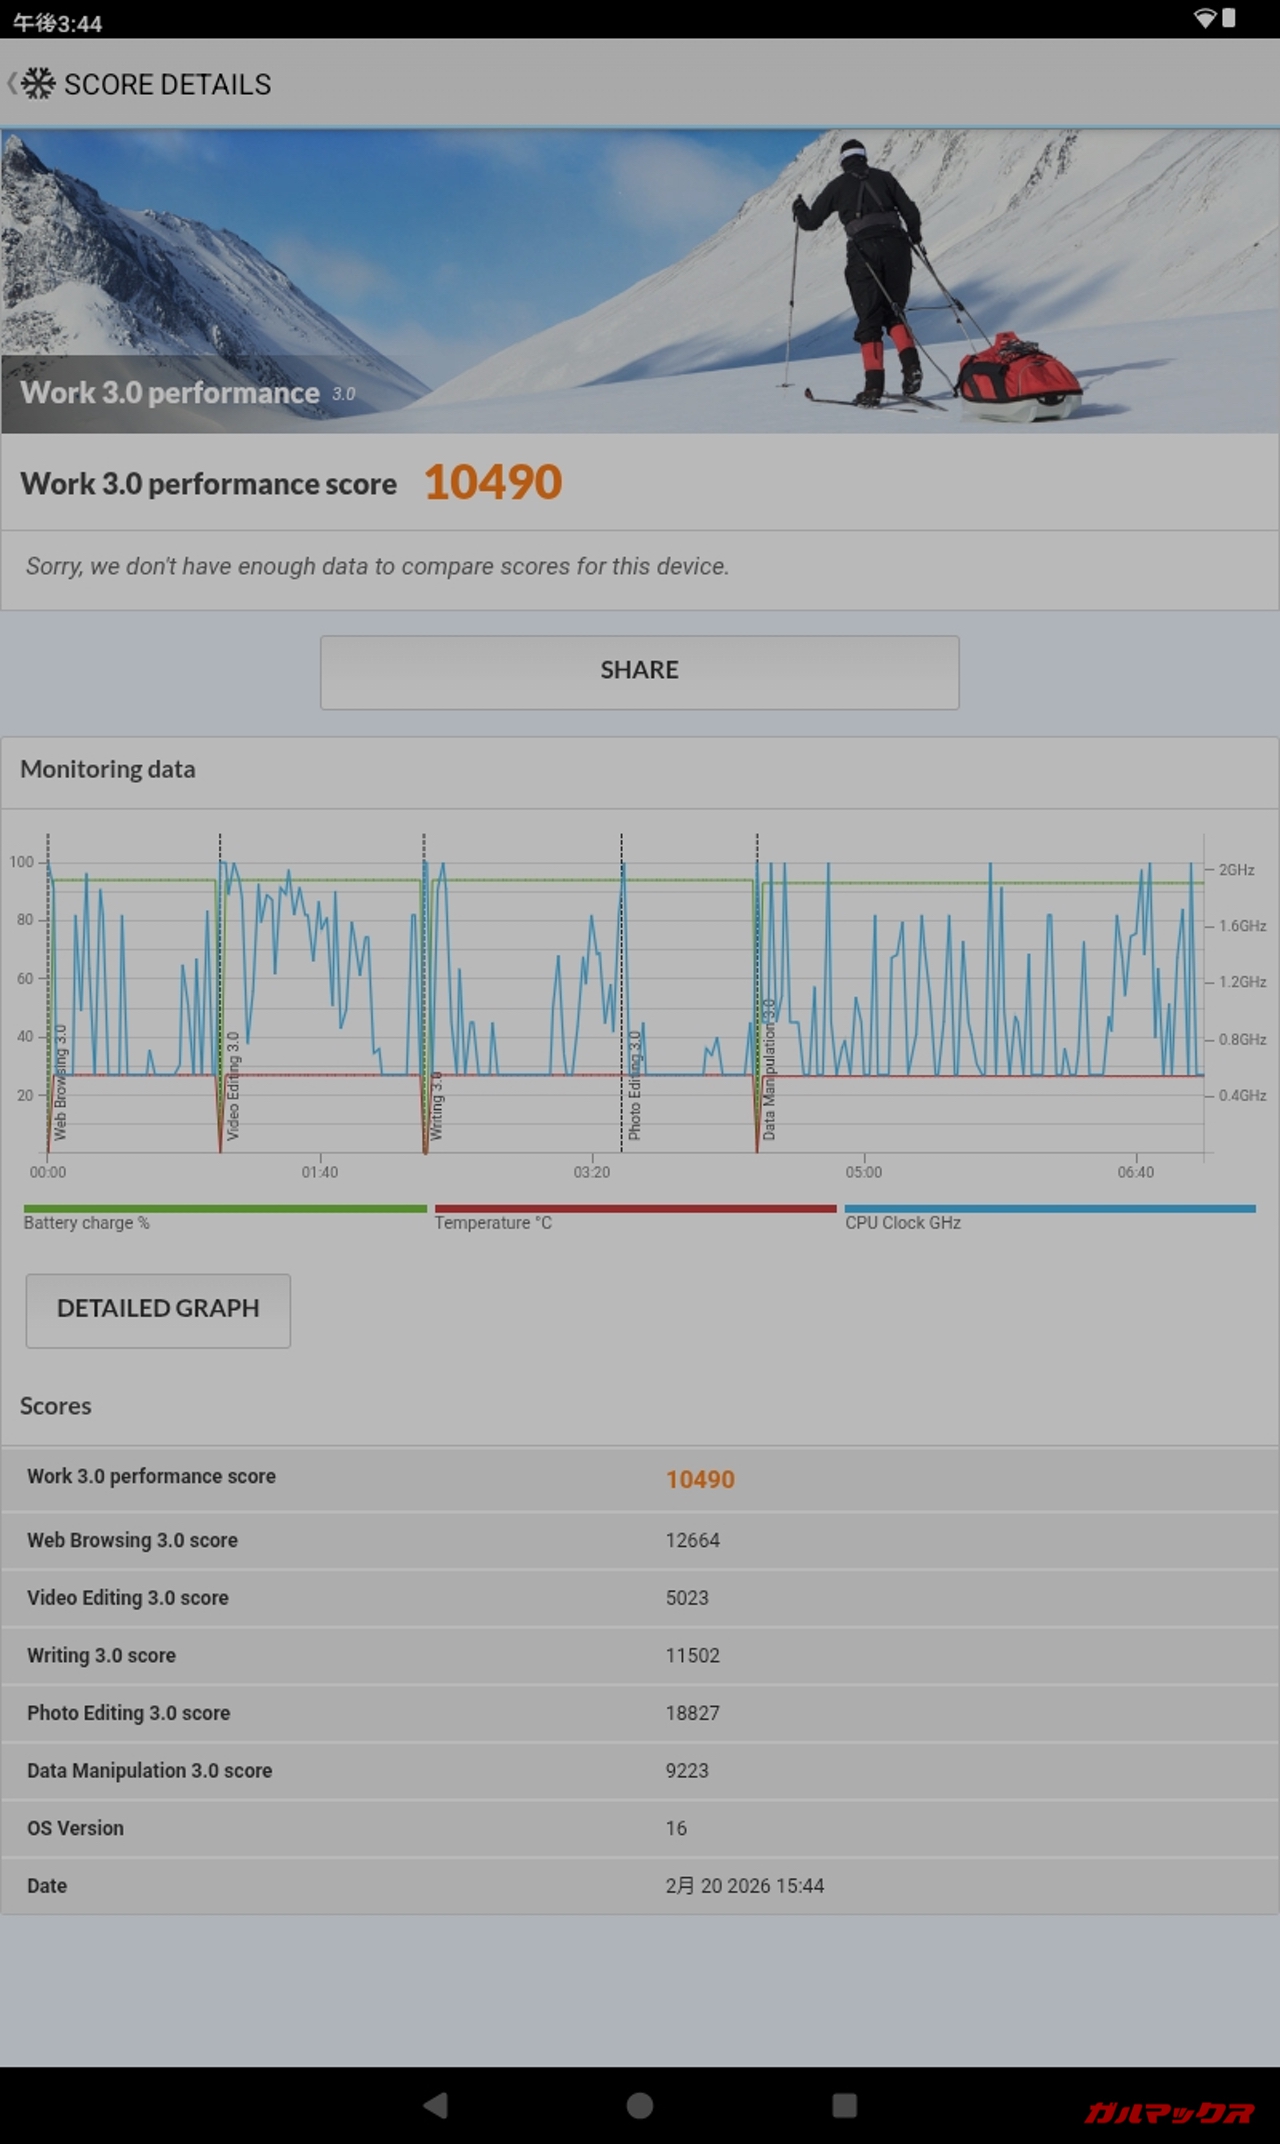Screen dimensions: 1280x2144
Task: Tap the Photo Editing 3.0 graph marker
Action: [x=634, y=1087]
